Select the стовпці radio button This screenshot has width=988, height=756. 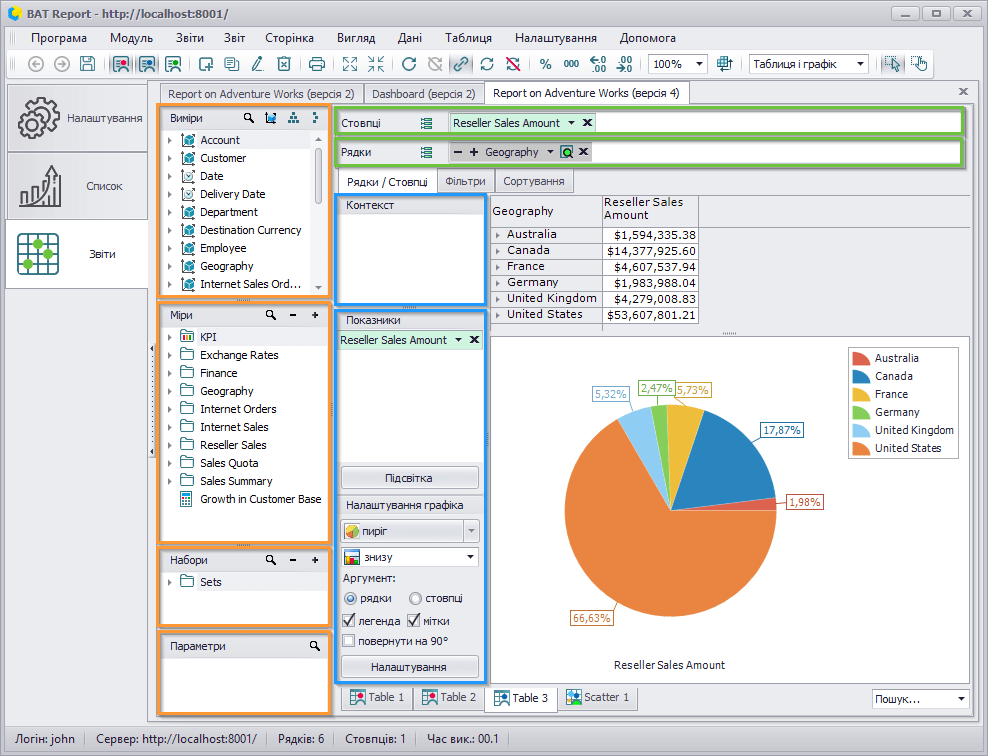415,598
